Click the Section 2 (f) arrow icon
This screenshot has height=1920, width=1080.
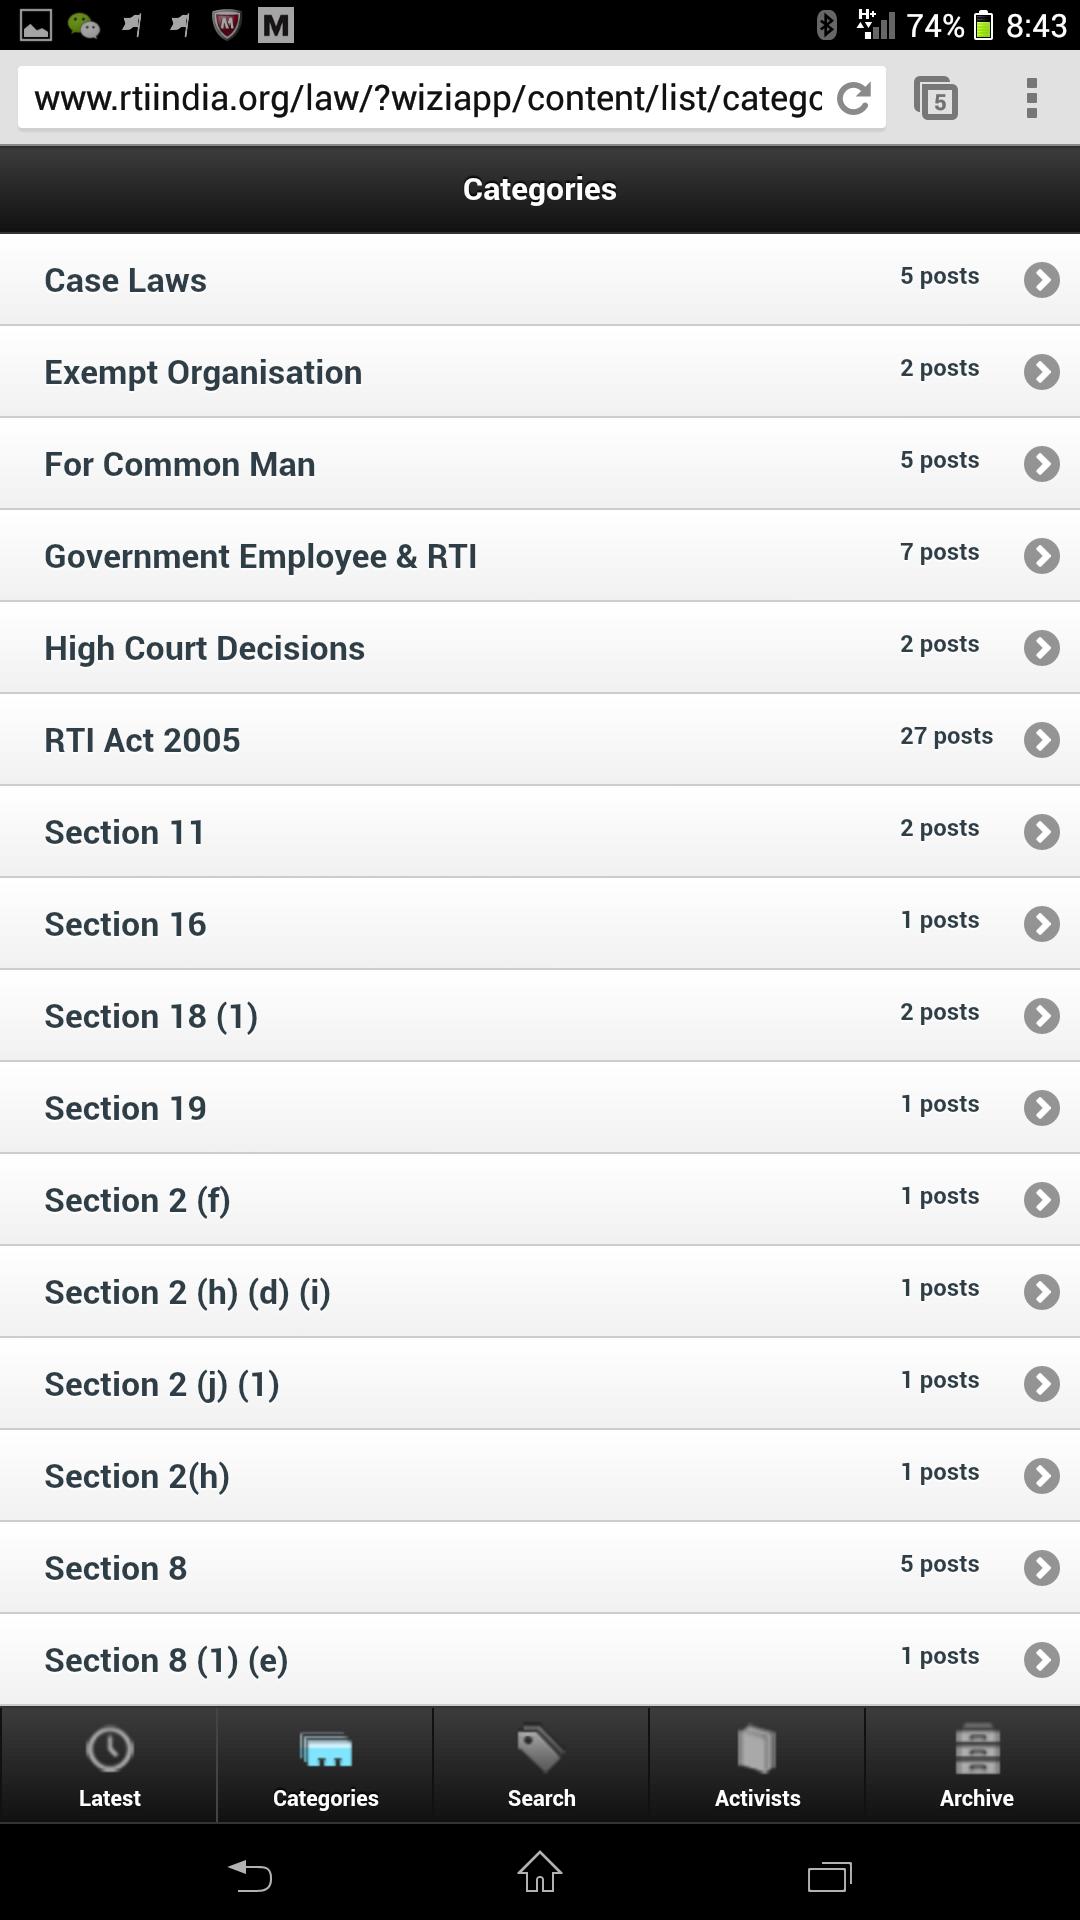pyautogui.click(x=1041, y=1200)
